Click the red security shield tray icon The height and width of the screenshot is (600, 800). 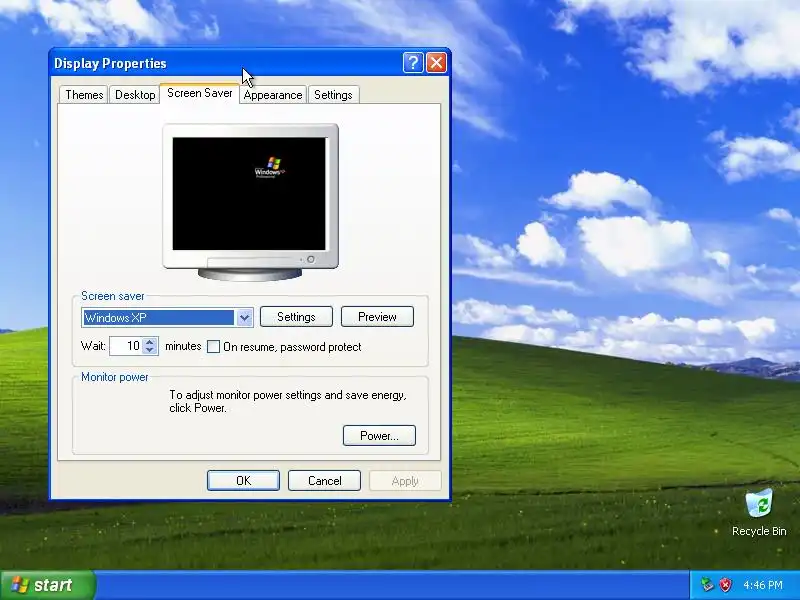click(726, 585)
